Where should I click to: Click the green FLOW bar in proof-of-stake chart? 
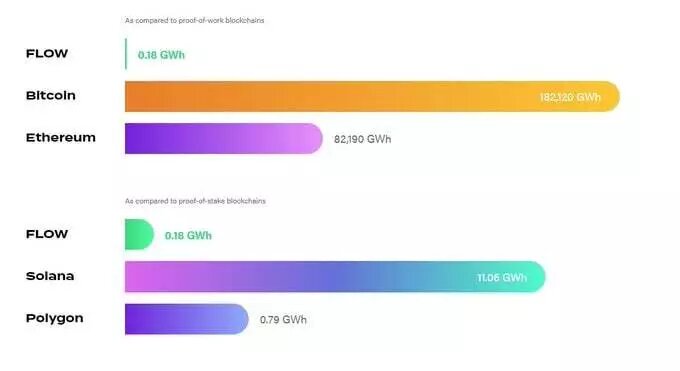click(x=139, y=235)
